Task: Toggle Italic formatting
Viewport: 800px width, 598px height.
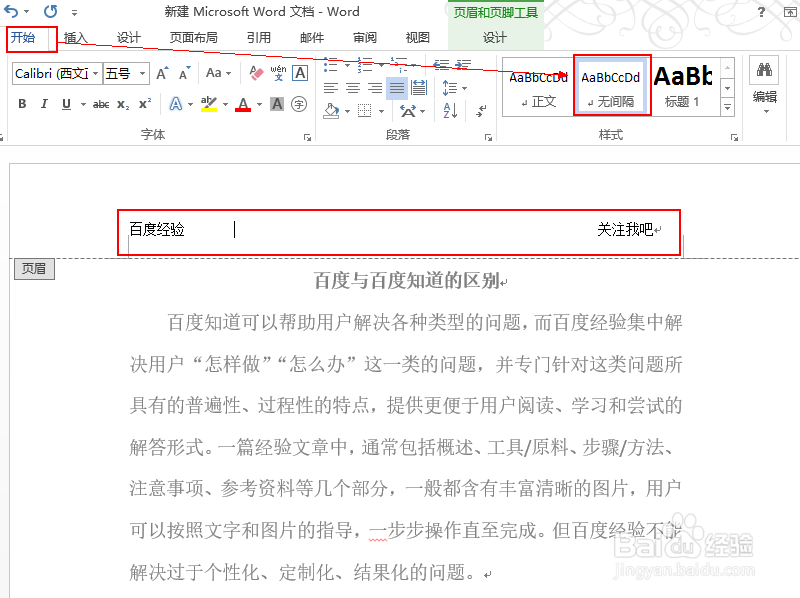Action: (x=44, y=104)
